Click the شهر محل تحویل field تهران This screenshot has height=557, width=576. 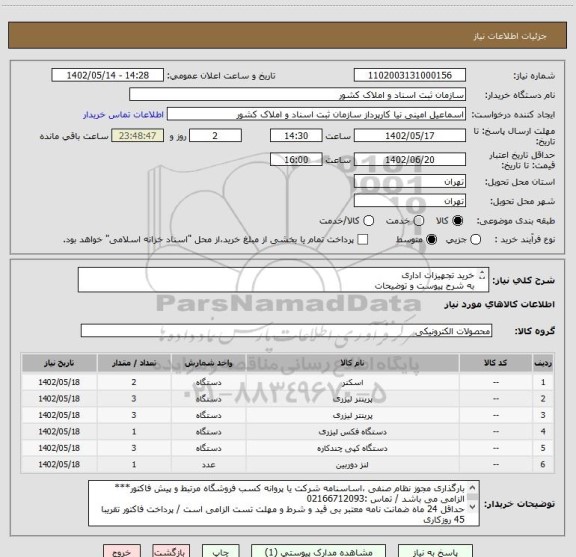[x=410, y=201]
